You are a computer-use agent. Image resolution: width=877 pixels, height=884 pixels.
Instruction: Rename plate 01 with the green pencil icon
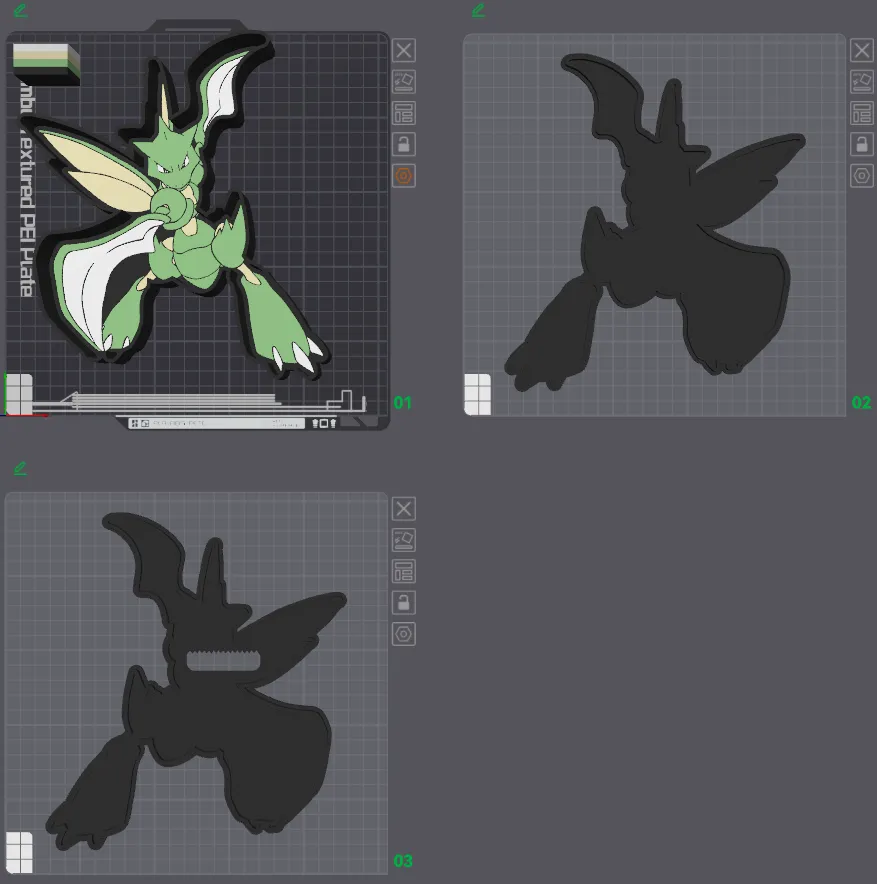coord(19,11)
